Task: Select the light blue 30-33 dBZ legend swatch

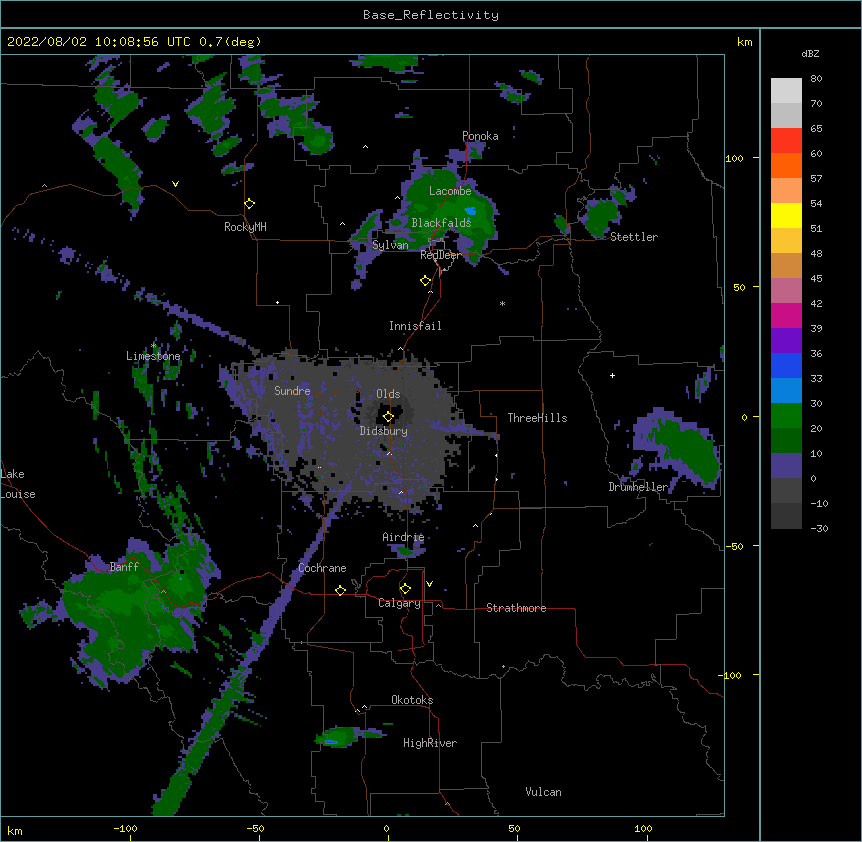Action: [786, 391]
